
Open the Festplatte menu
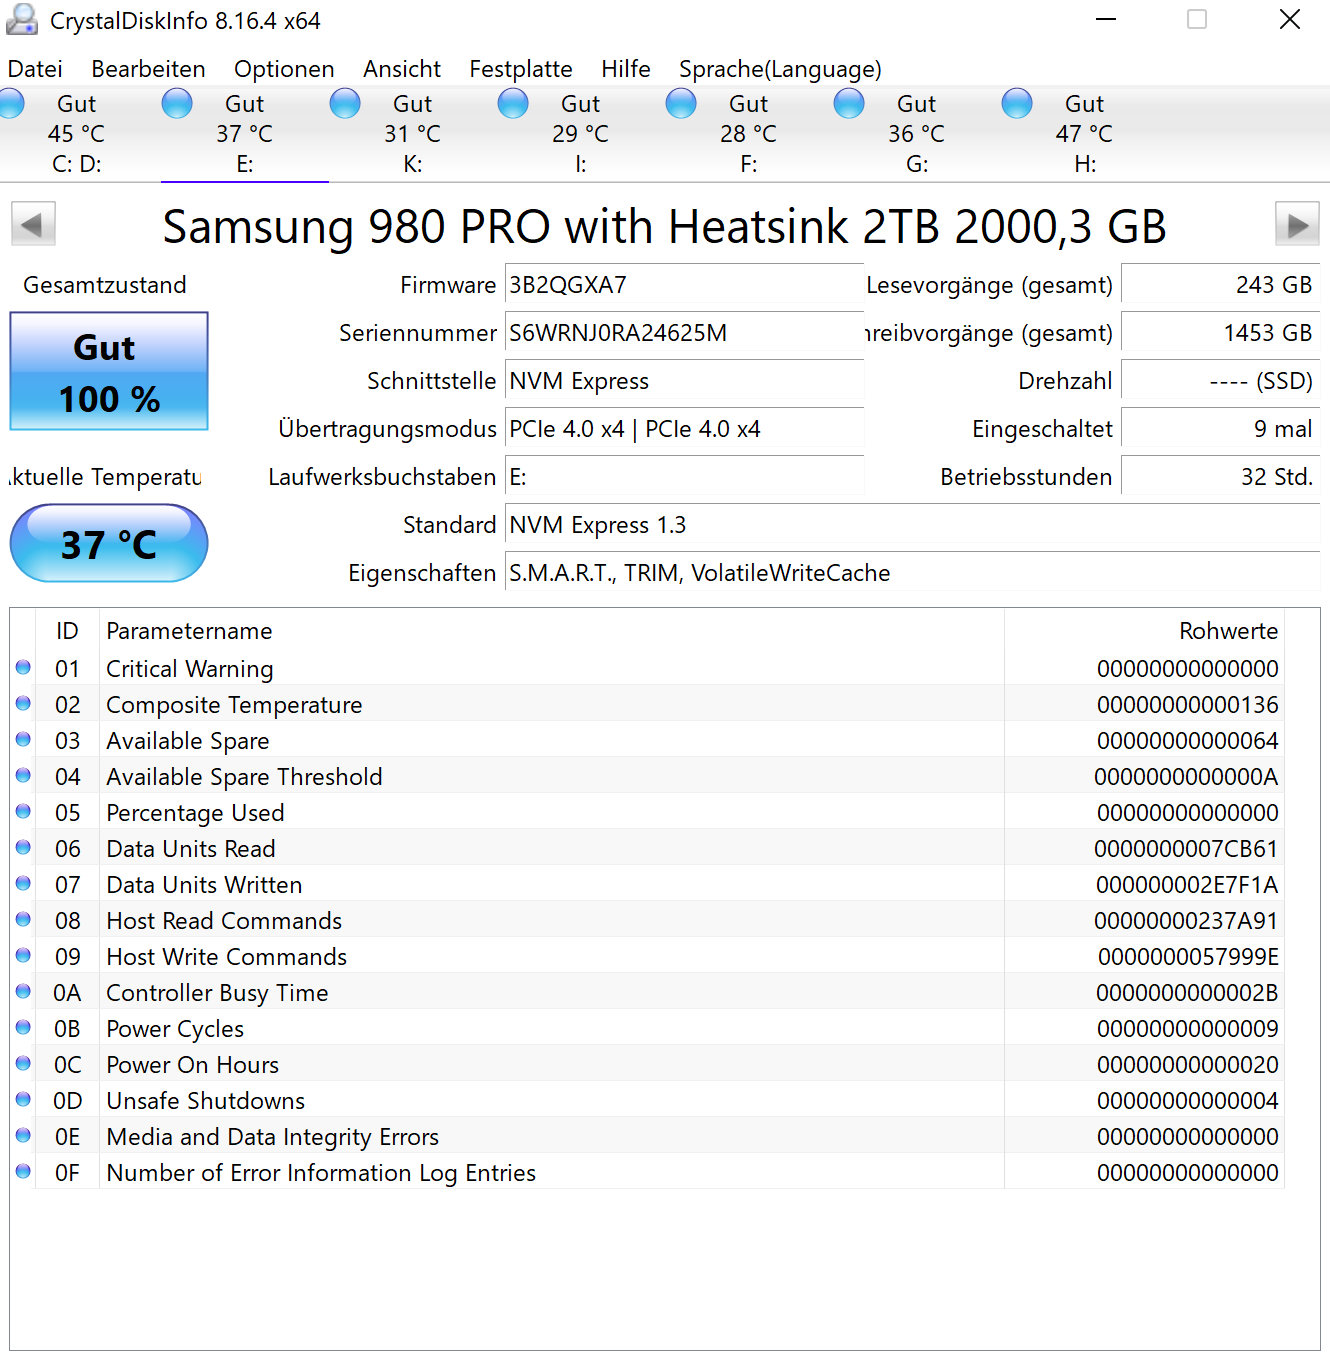(521, 69)
